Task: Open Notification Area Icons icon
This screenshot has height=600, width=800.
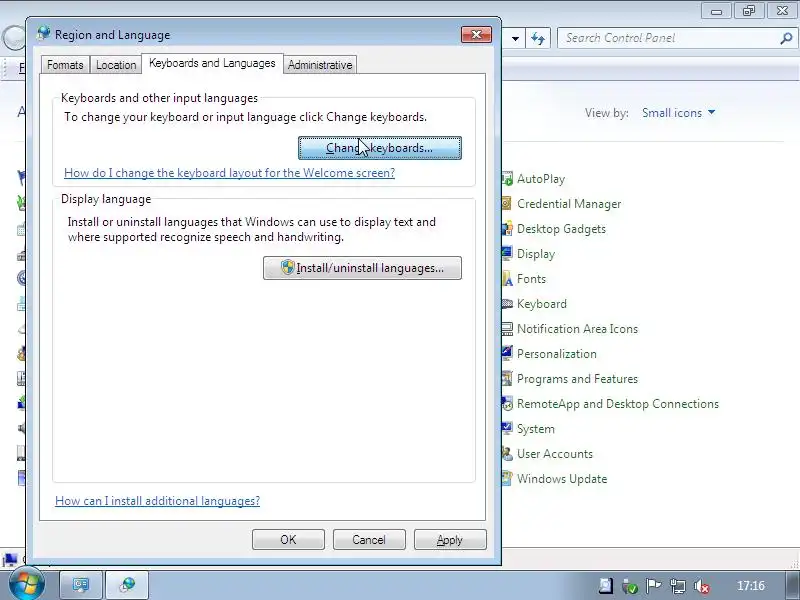Action: point(507,329)
